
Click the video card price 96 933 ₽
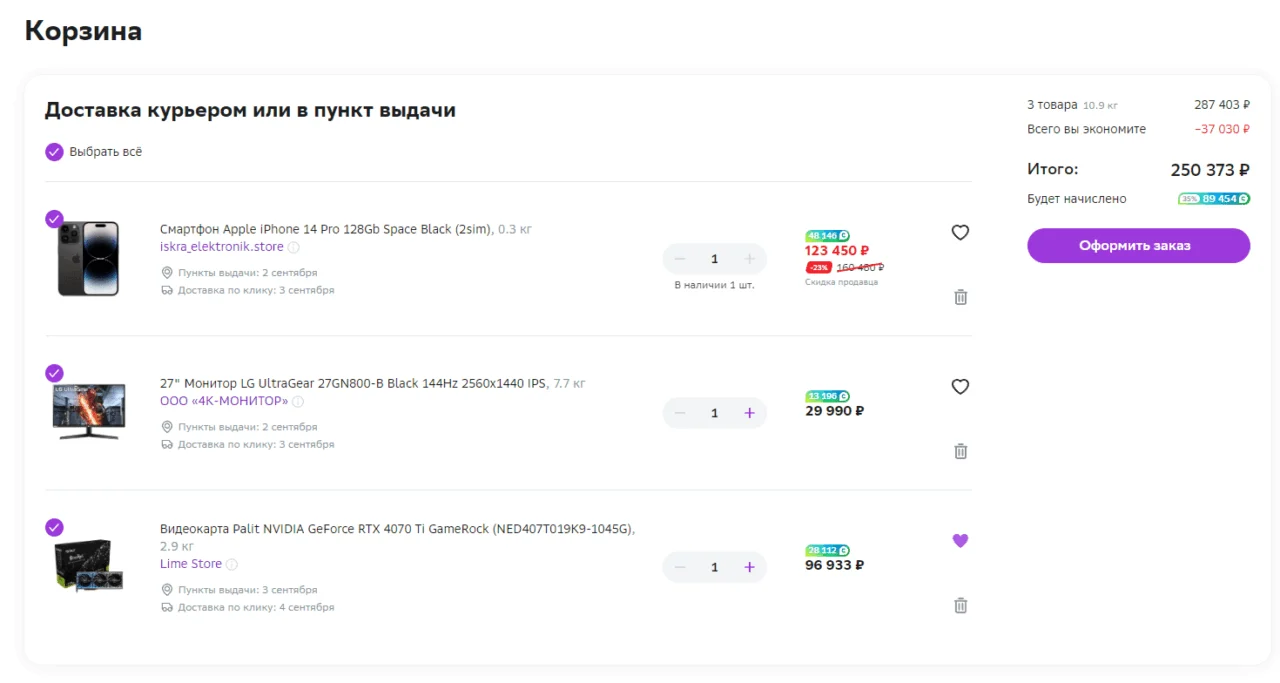(835, 565)
